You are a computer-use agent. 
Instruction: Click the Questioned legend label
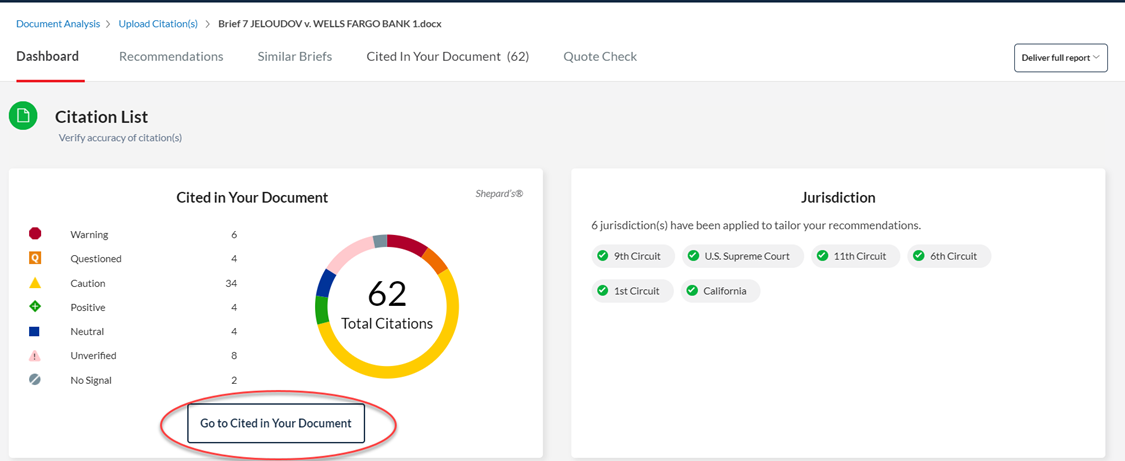(x=95, y=259)
